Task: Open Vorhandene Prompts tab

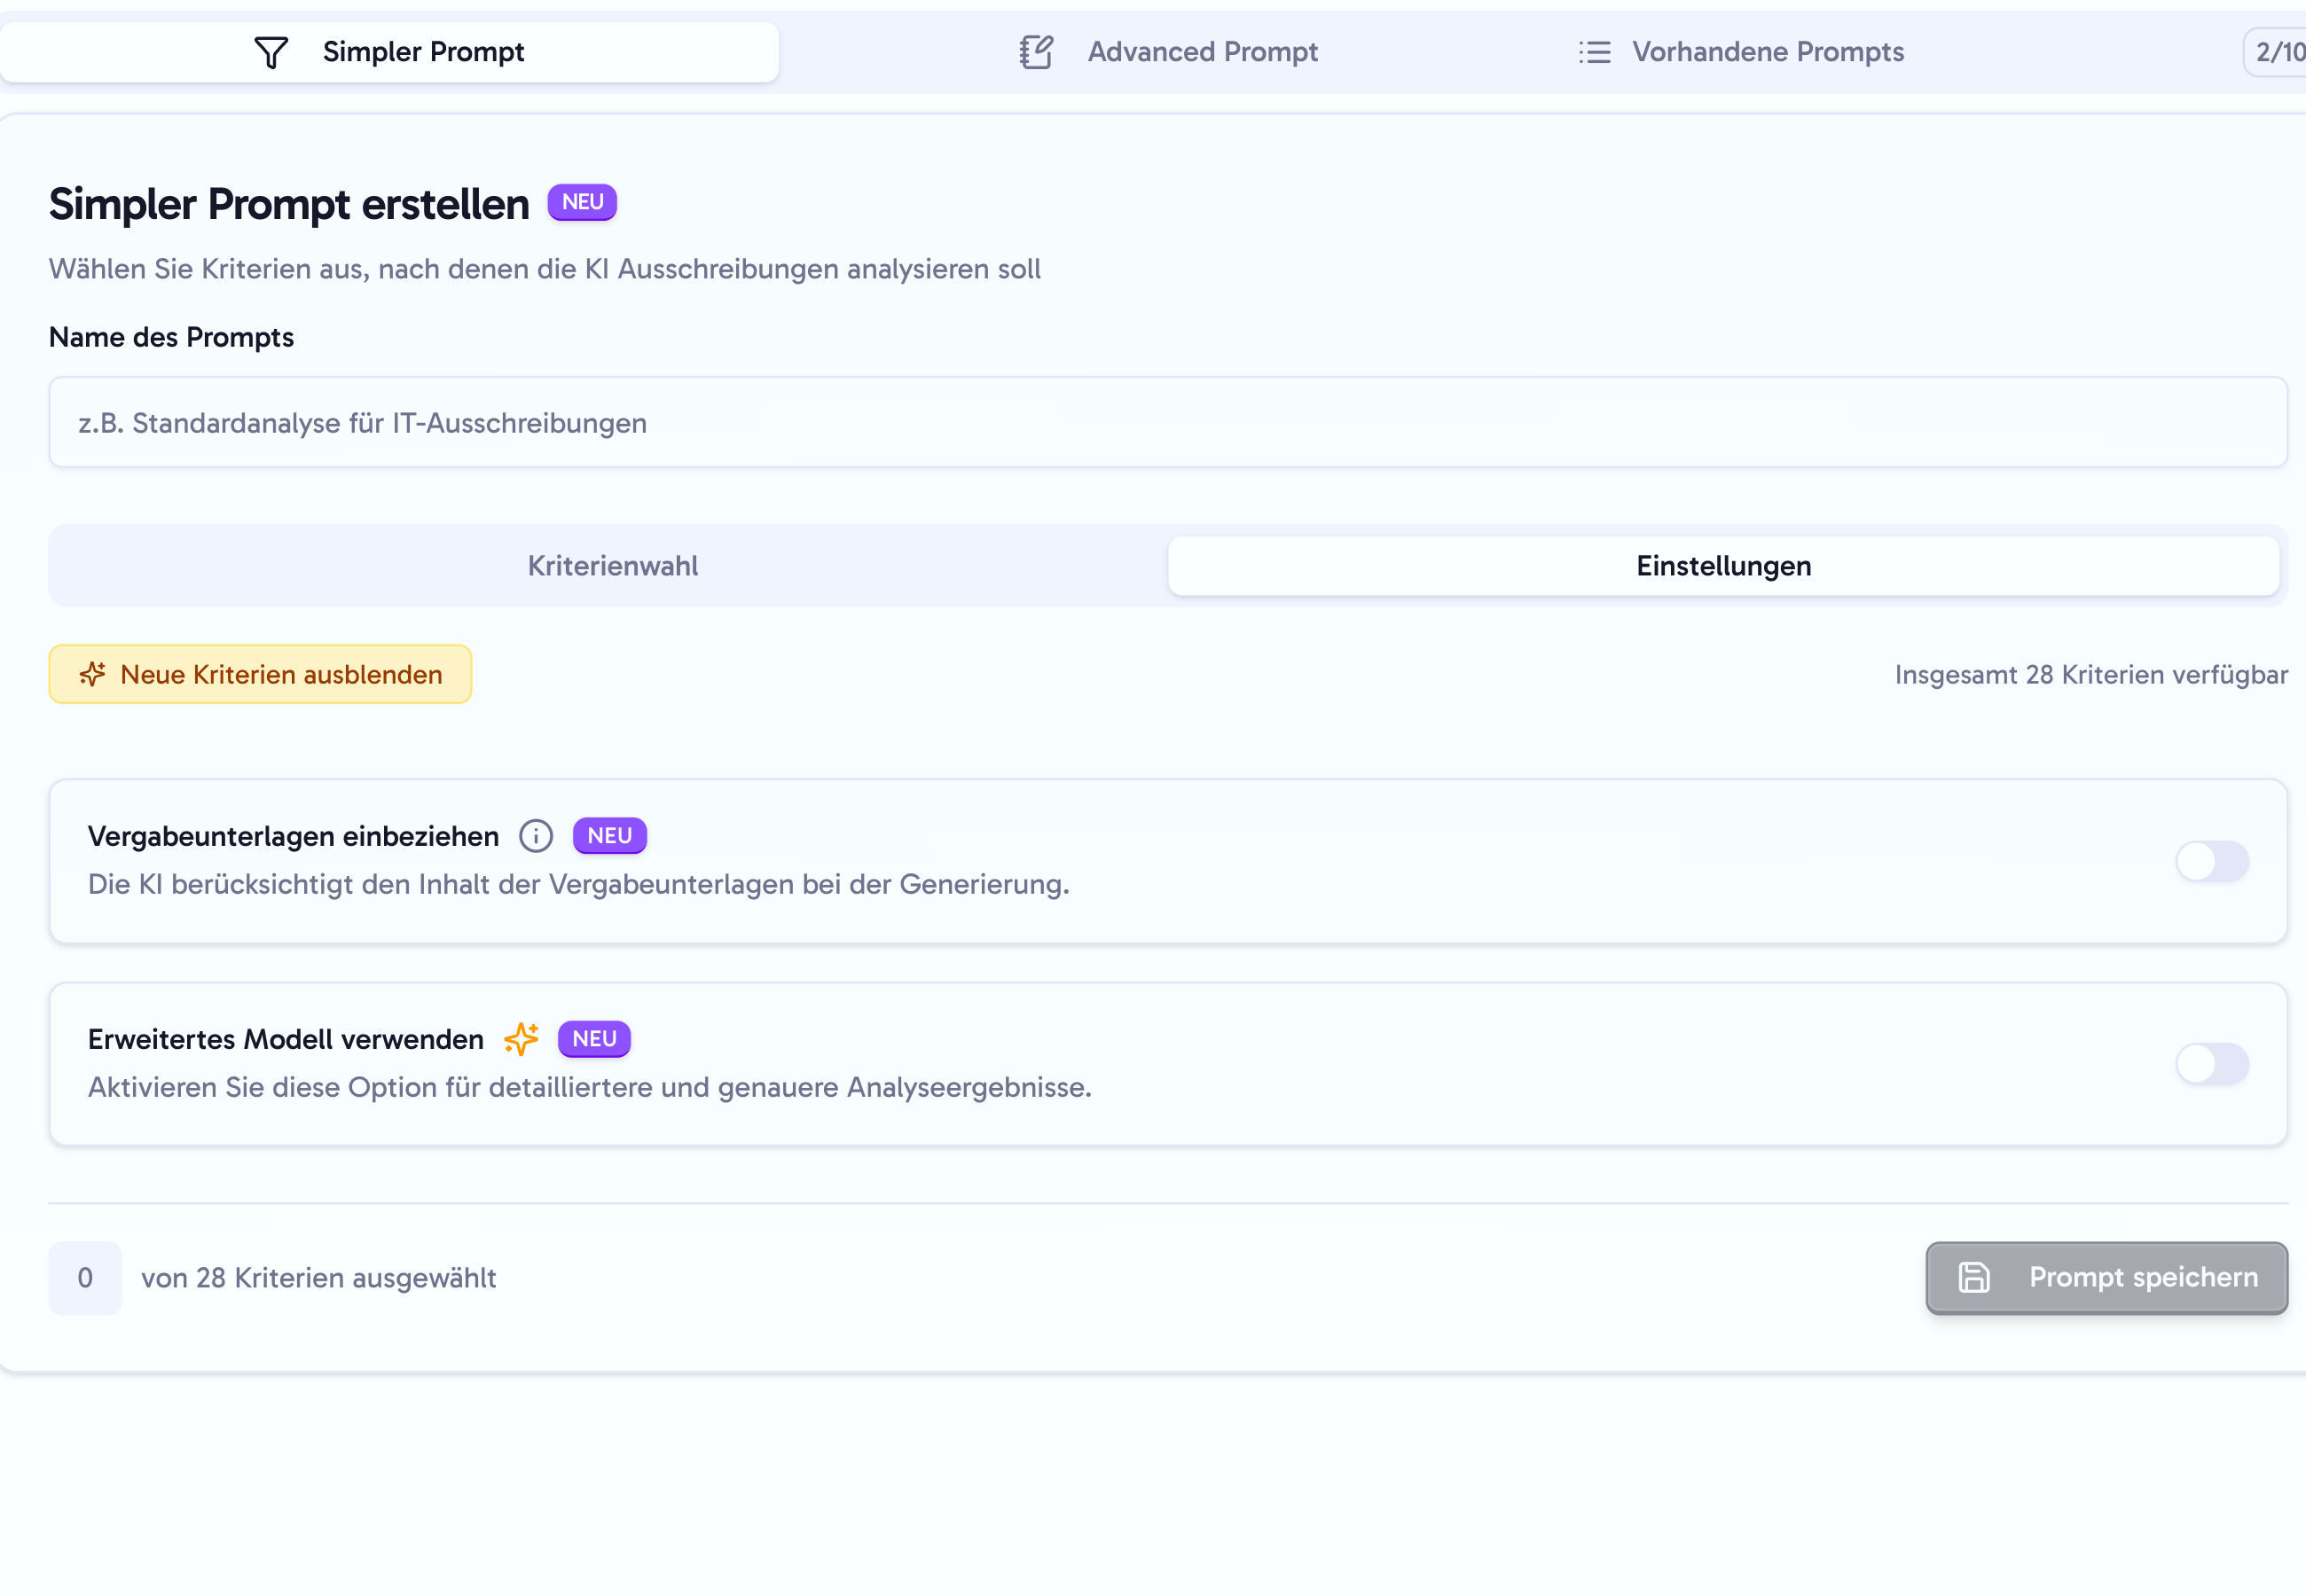Action: click(x=1740, y=52)
